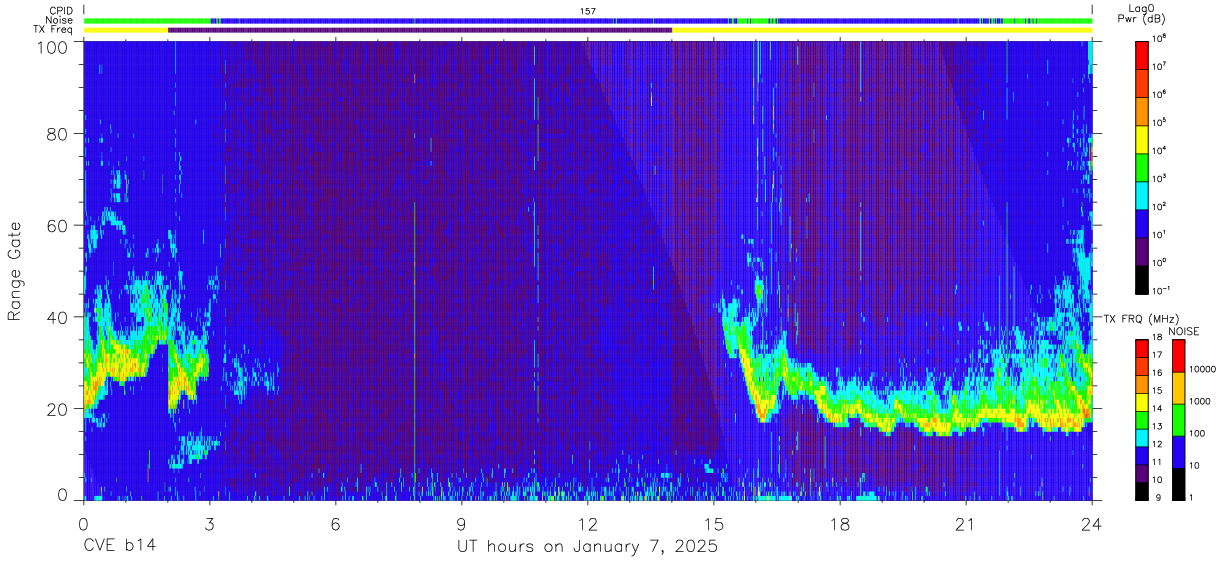Image resolution: width=1228 pixels, height=567 pixels.
Task: Click the yellow segment of Lag0 power colorbar
Action: [x=1142, y=138]
